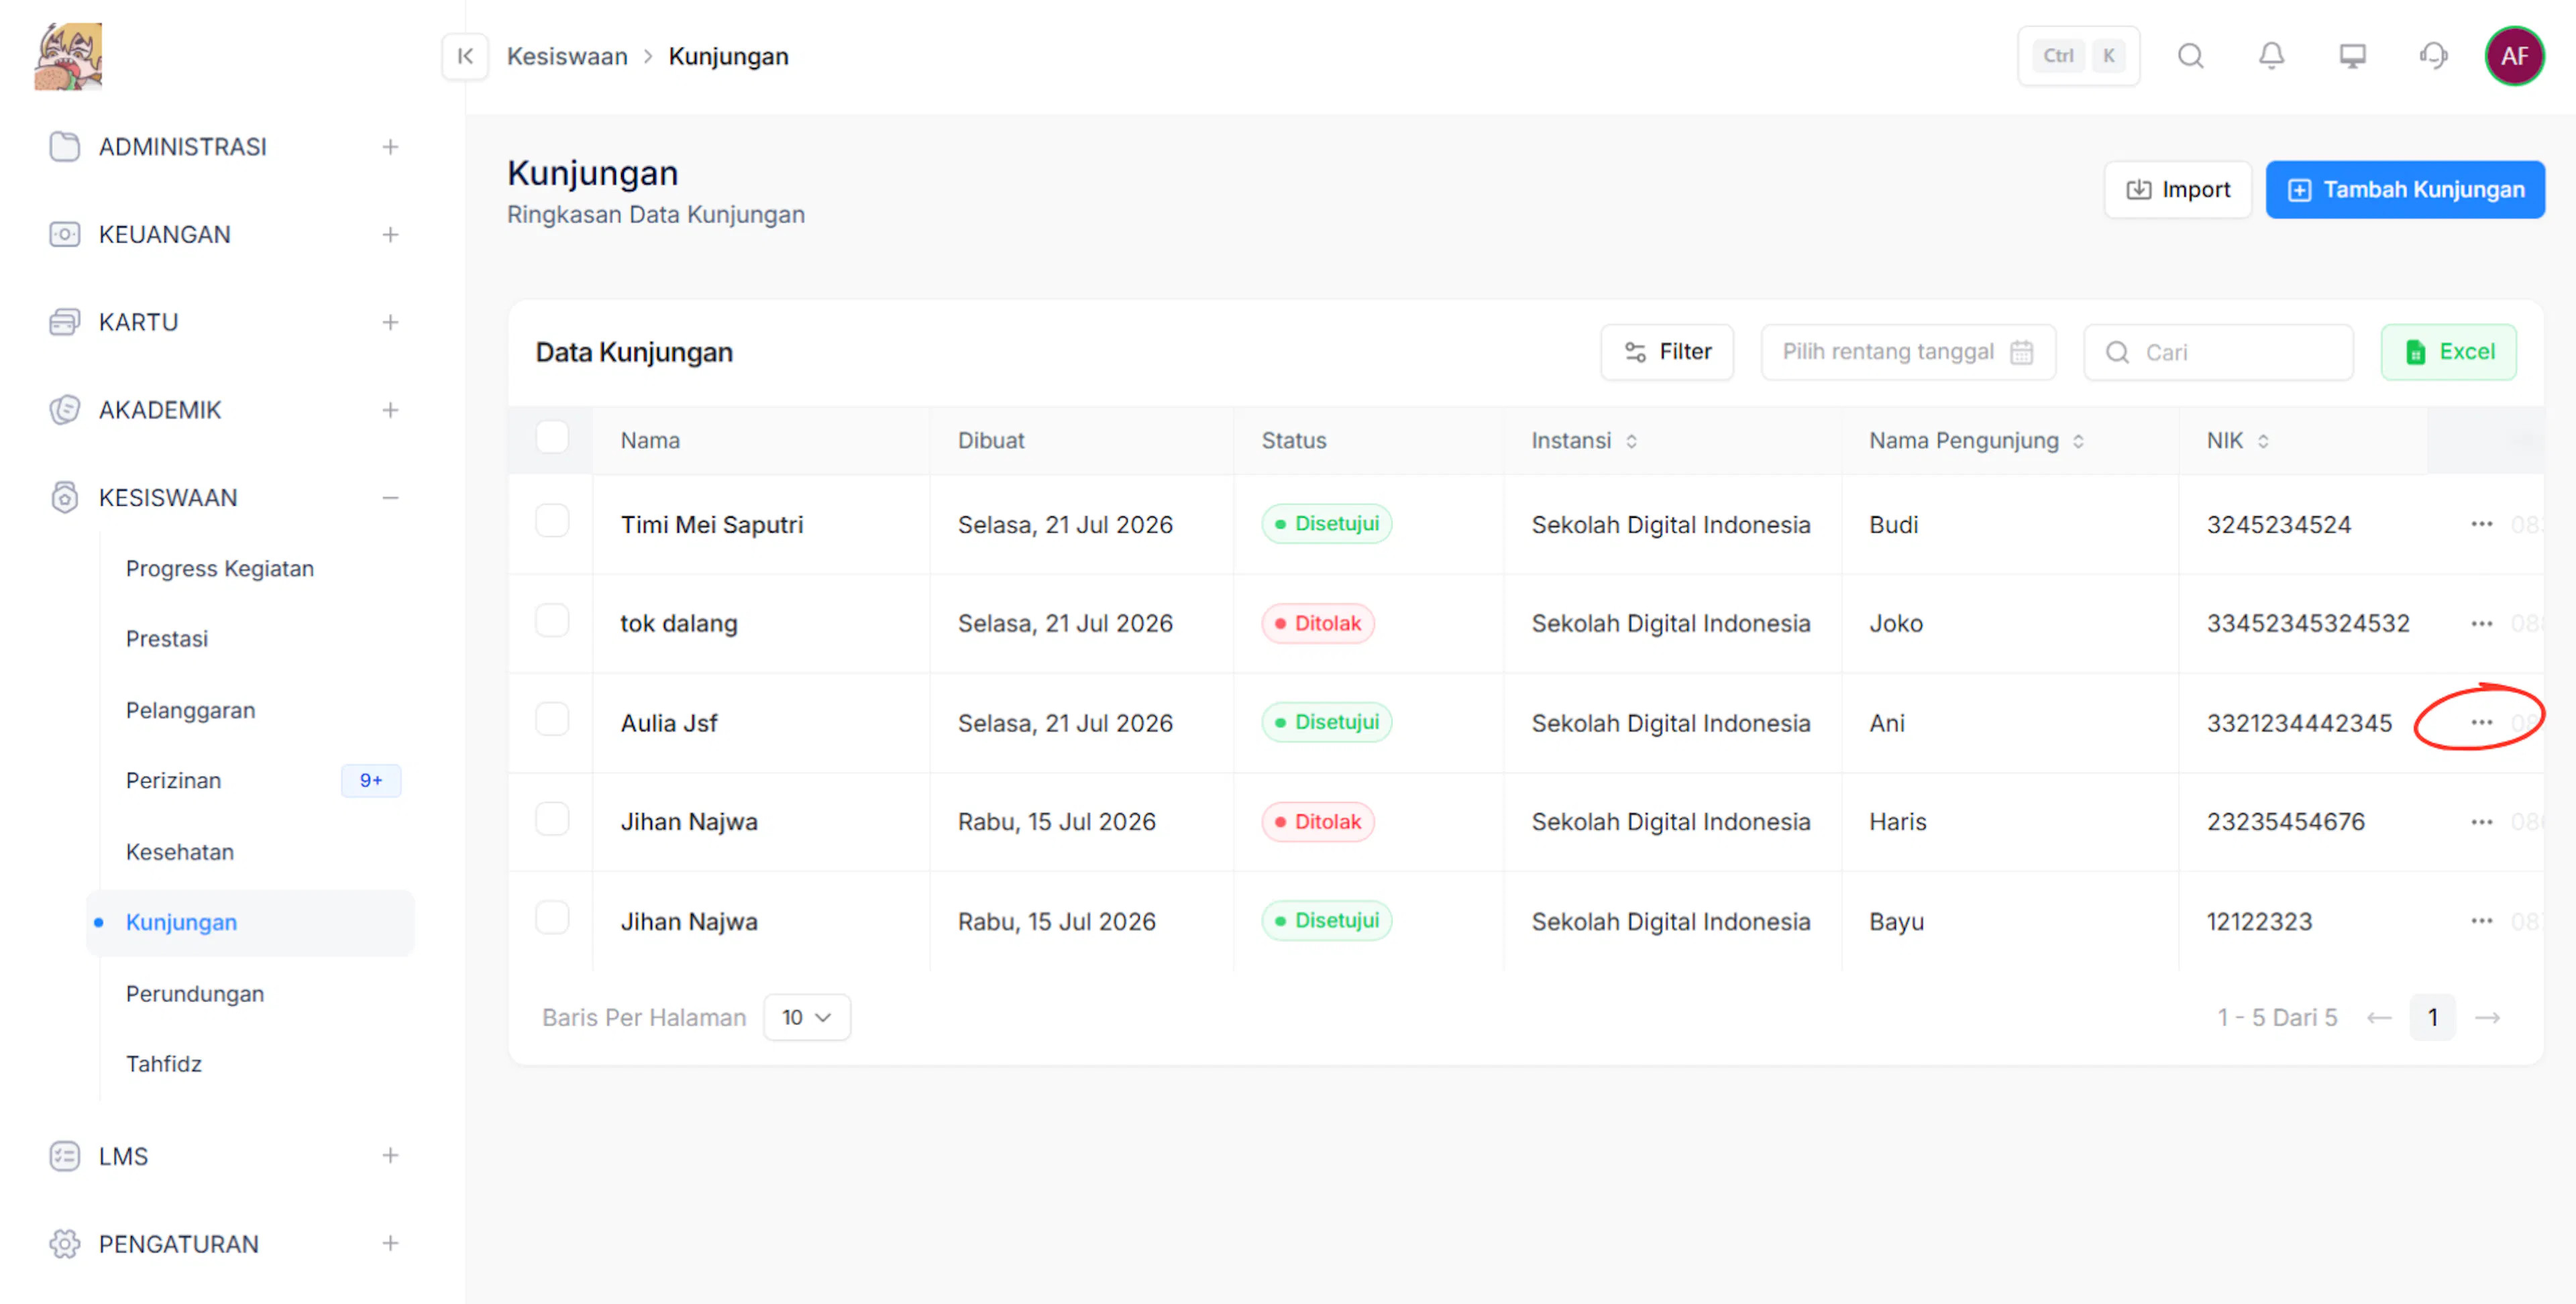This screenshot has height=1304, width=2576.
Task: Open row actions for Timi Mei Saputri
Action: coord(2481,524)
